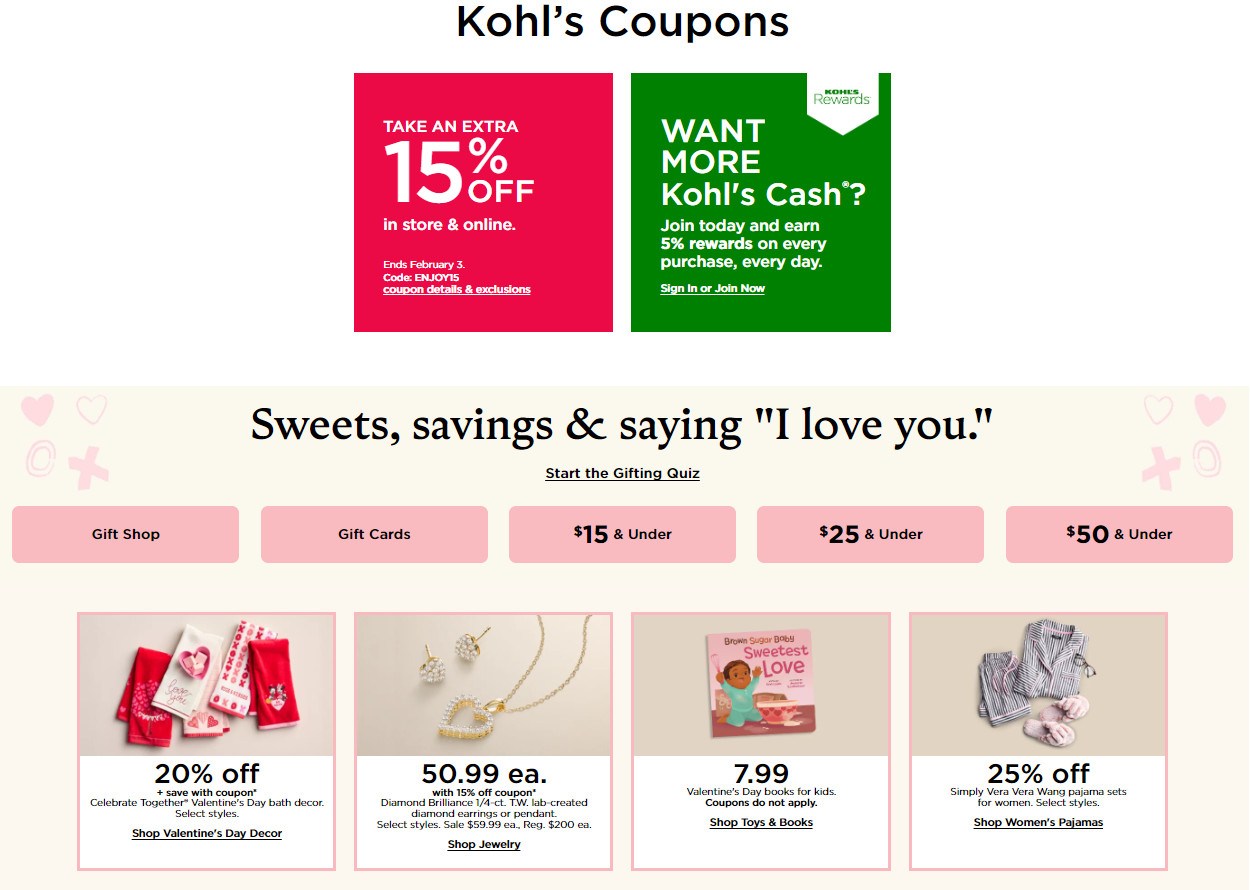The height and width of the screenshot is (890, 1250).
Task: Open the extra 15% off coupon banner
Action: [x=483, y=200]
